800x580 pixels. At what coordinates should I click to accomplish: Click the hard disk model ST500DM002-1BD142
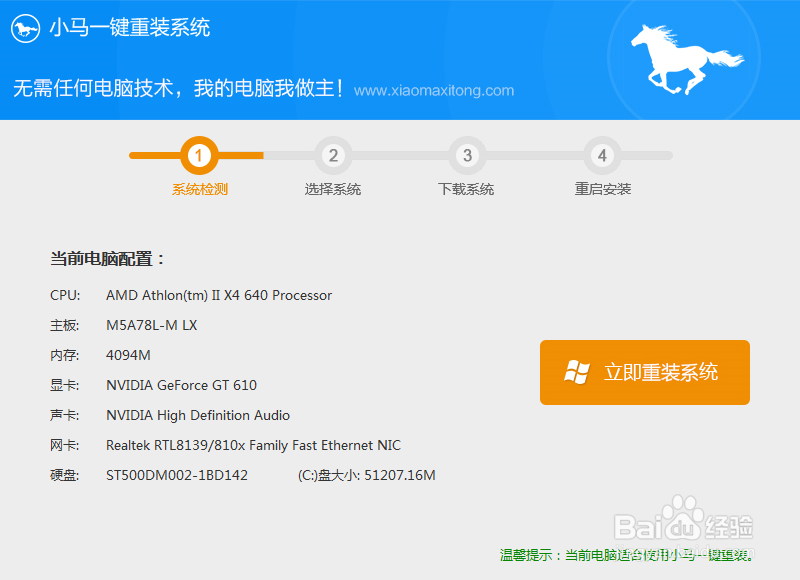click(x=177, y=475)
